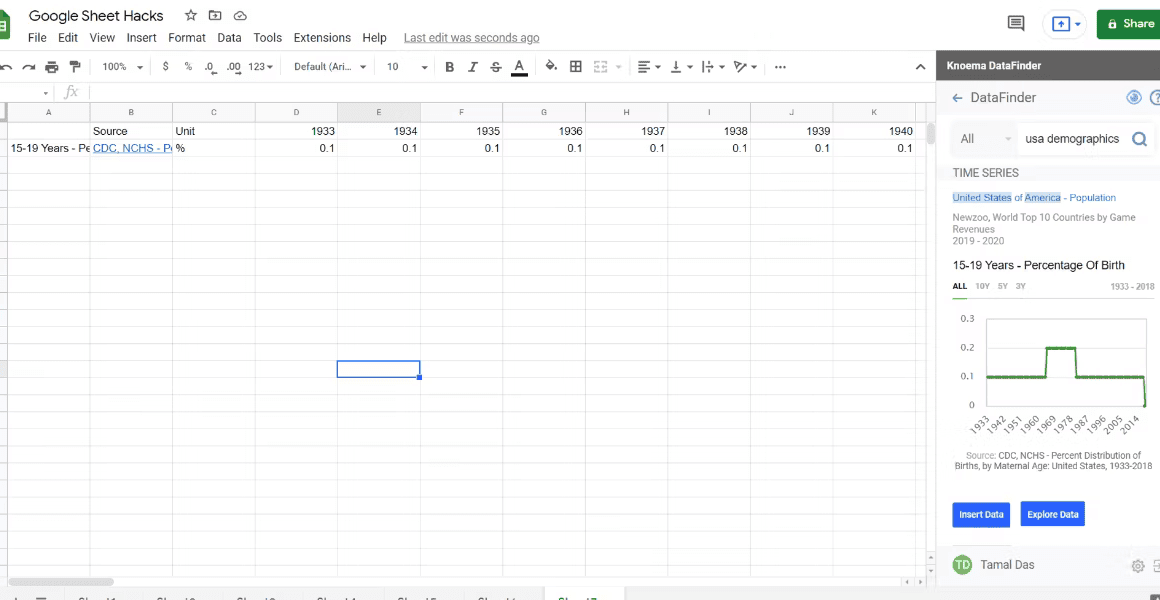Rename the Google Sheet Hacks title

[x=96, y=16]
